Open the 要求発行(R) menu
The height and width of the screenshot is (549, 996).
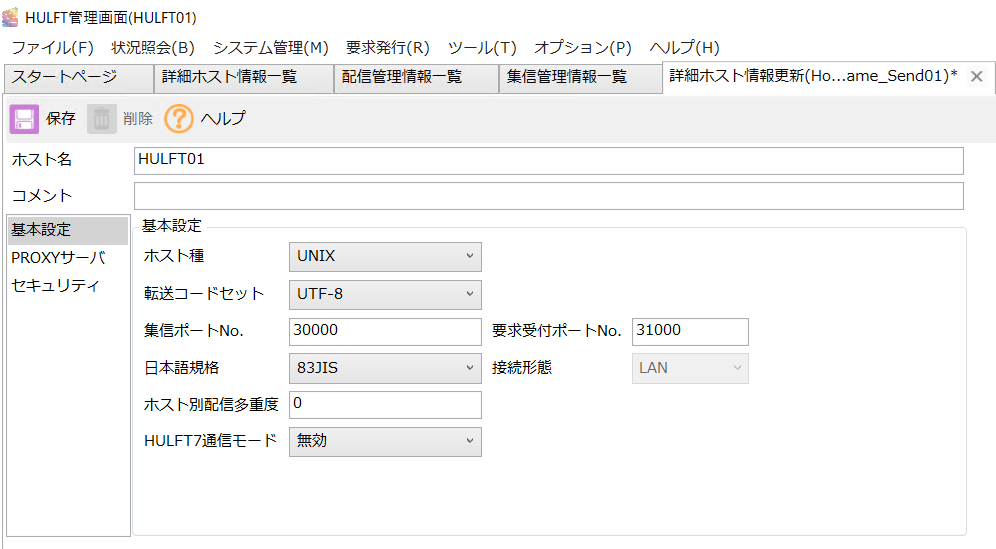[387, 48]
